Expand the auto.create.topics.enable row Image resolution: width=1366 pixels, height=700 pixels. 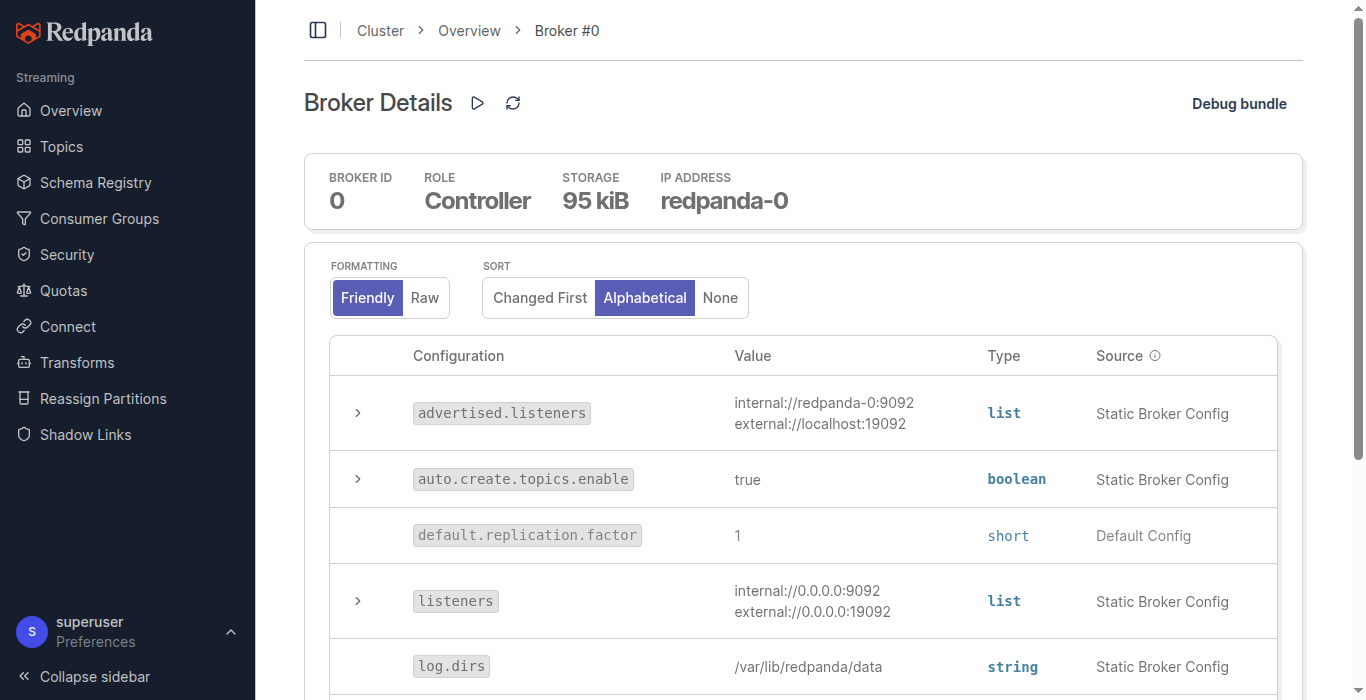(358, 479)
